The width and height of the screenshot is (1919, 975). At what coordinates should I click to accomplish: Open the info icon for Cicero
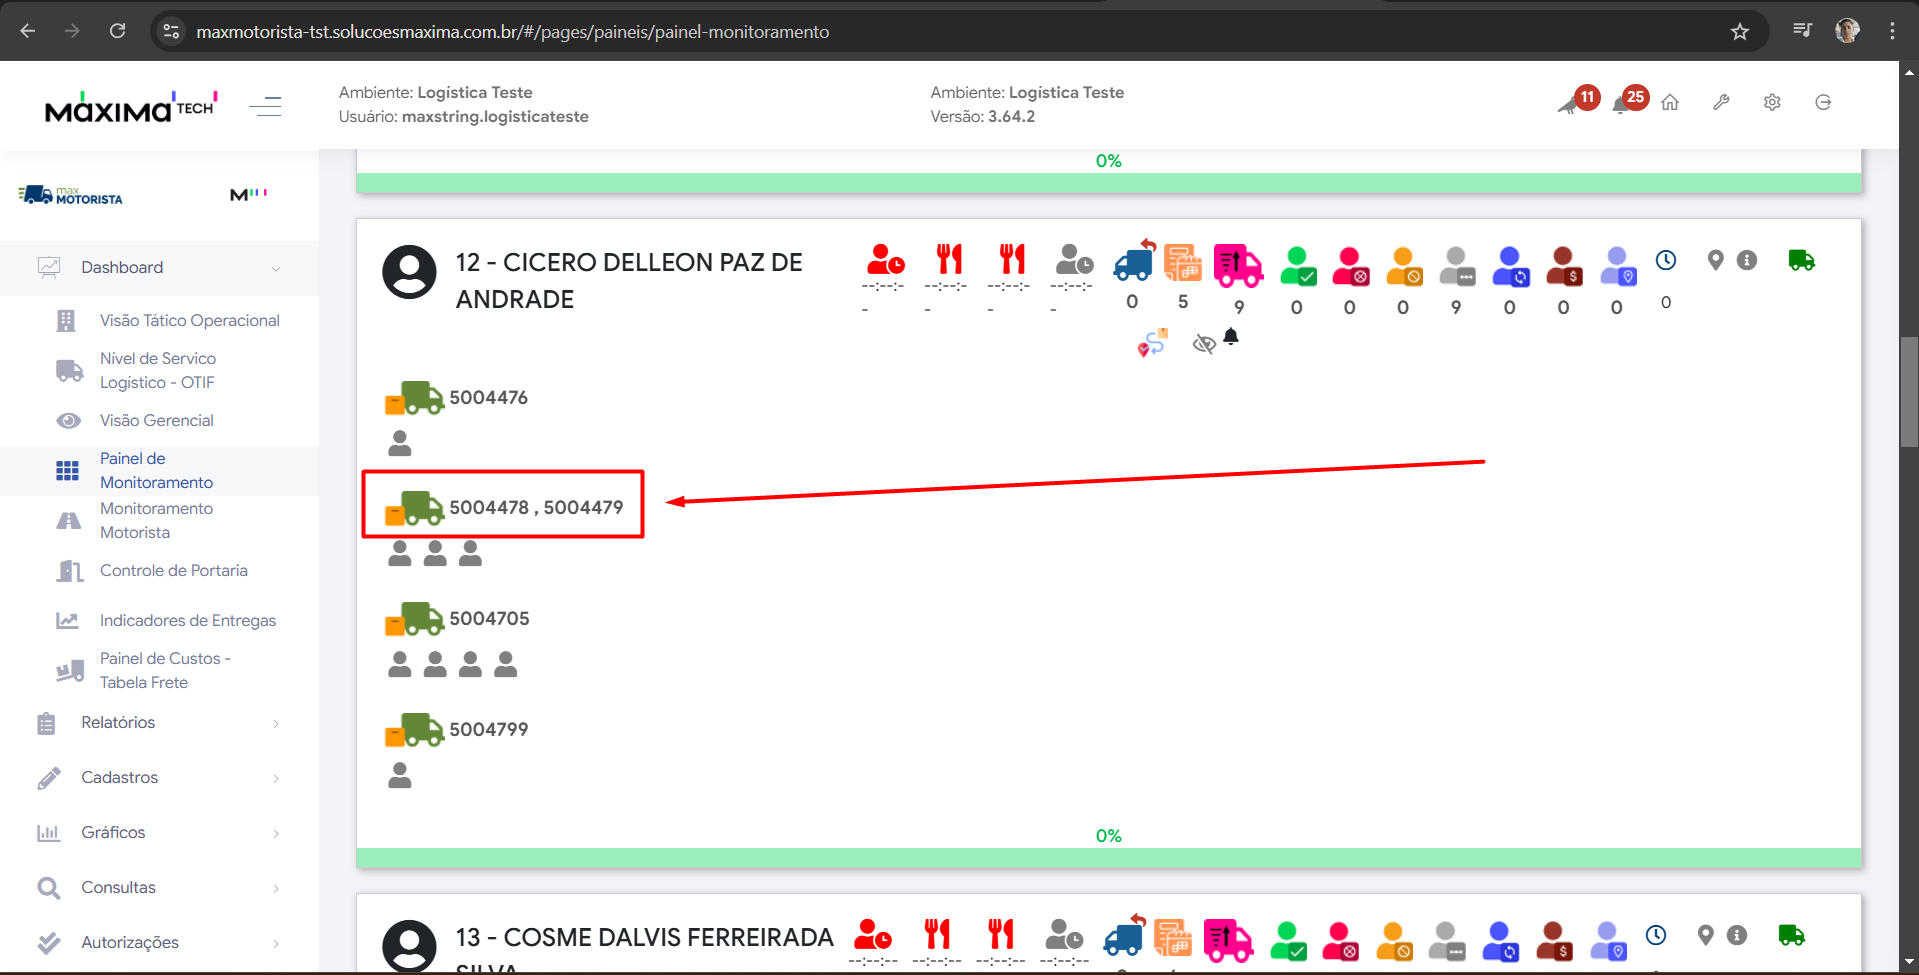point(1747,260)
